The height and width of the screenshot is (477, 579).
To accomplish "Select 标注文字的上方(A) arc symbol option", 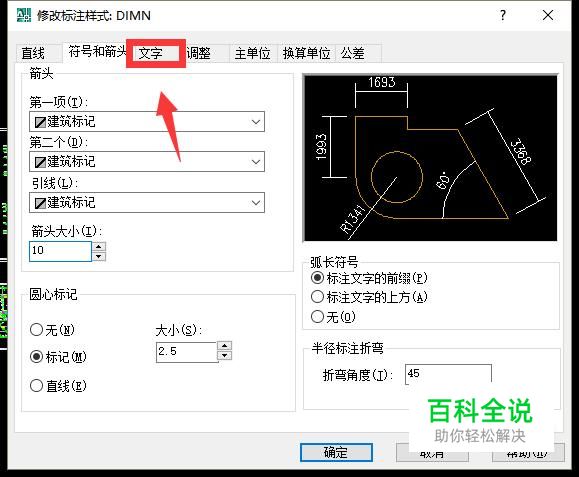I will coord(369,297).
